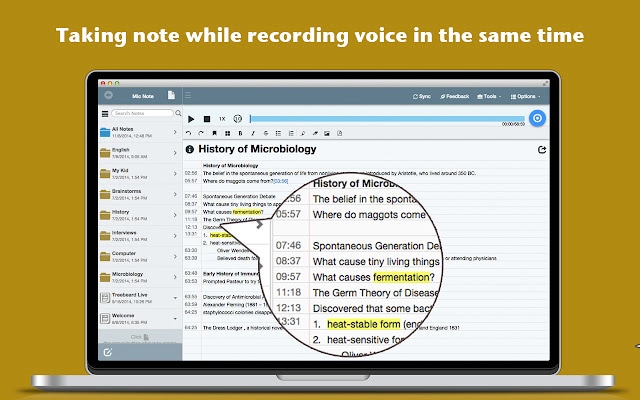Click the back arrow in sidebar header
Viewport: 640px width, 400px height.
(109, 95)
